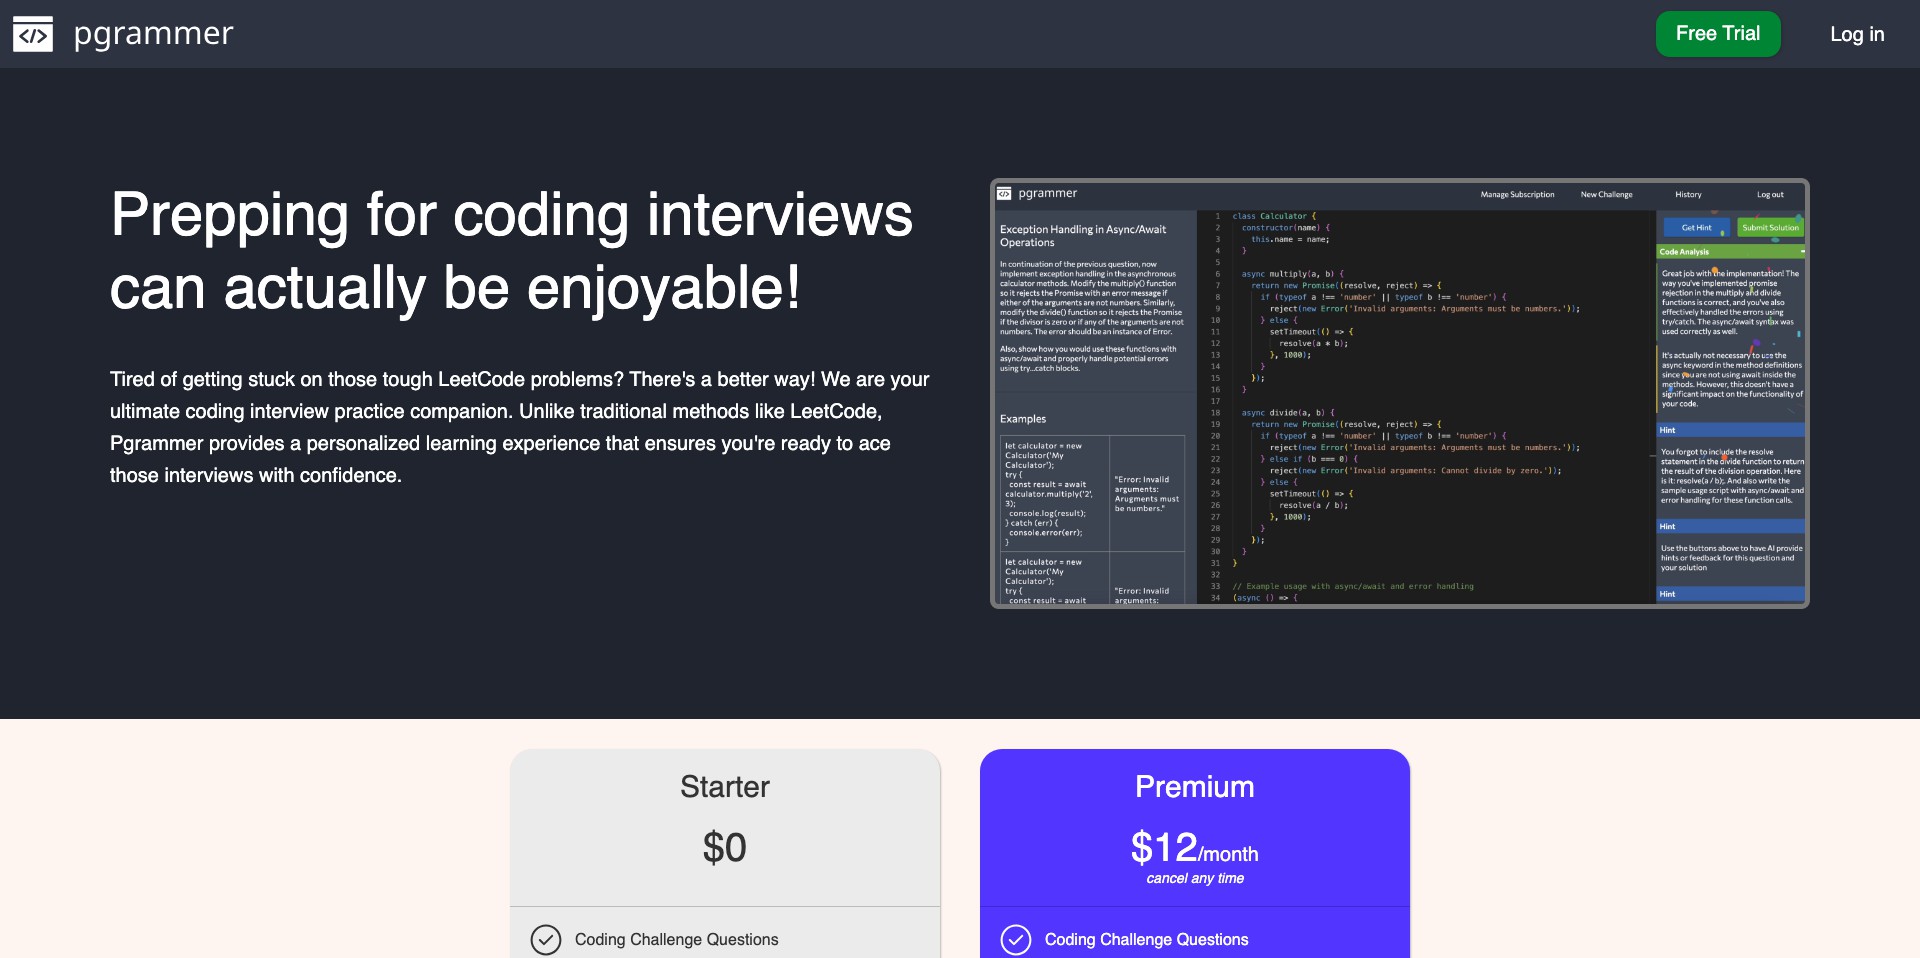Screen dimensions: 1920x958
Task: Open the pgrammer brand name link
Action: (153, 34)
